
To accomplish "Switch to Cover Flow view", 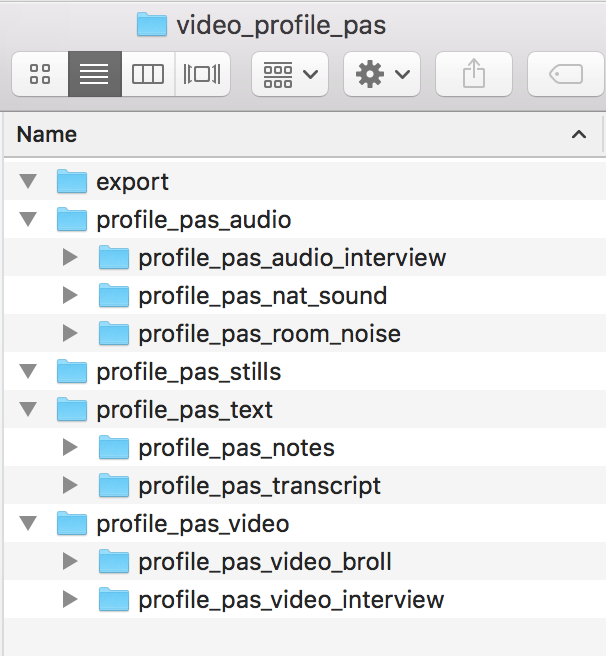I will click(202, 74).
